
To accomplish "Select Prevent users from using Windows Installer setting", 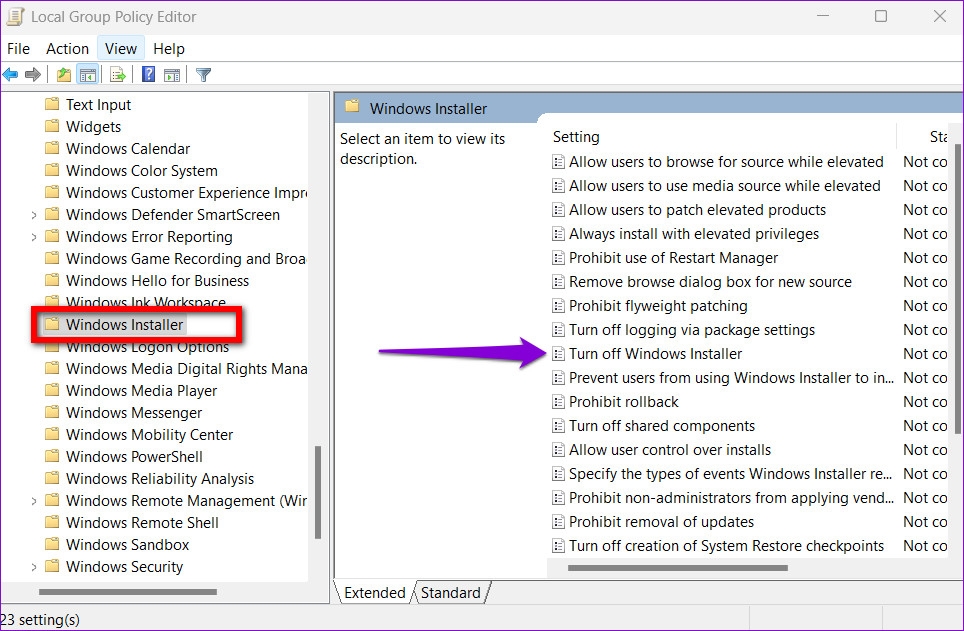I will tap(731, 378).
